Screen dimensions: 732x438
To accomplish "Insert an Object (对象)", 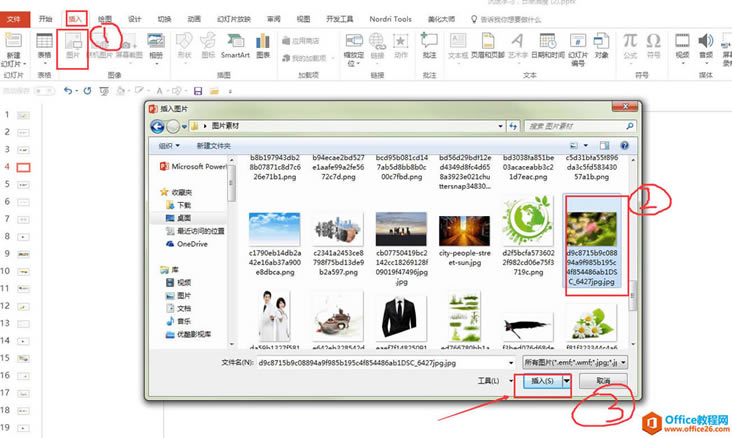I will [x=601, y=46].
